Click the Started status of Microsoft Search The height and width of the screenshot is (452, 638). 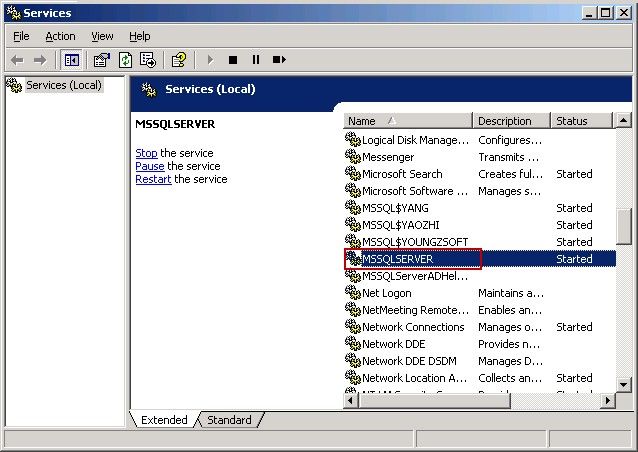pos(574,174)
